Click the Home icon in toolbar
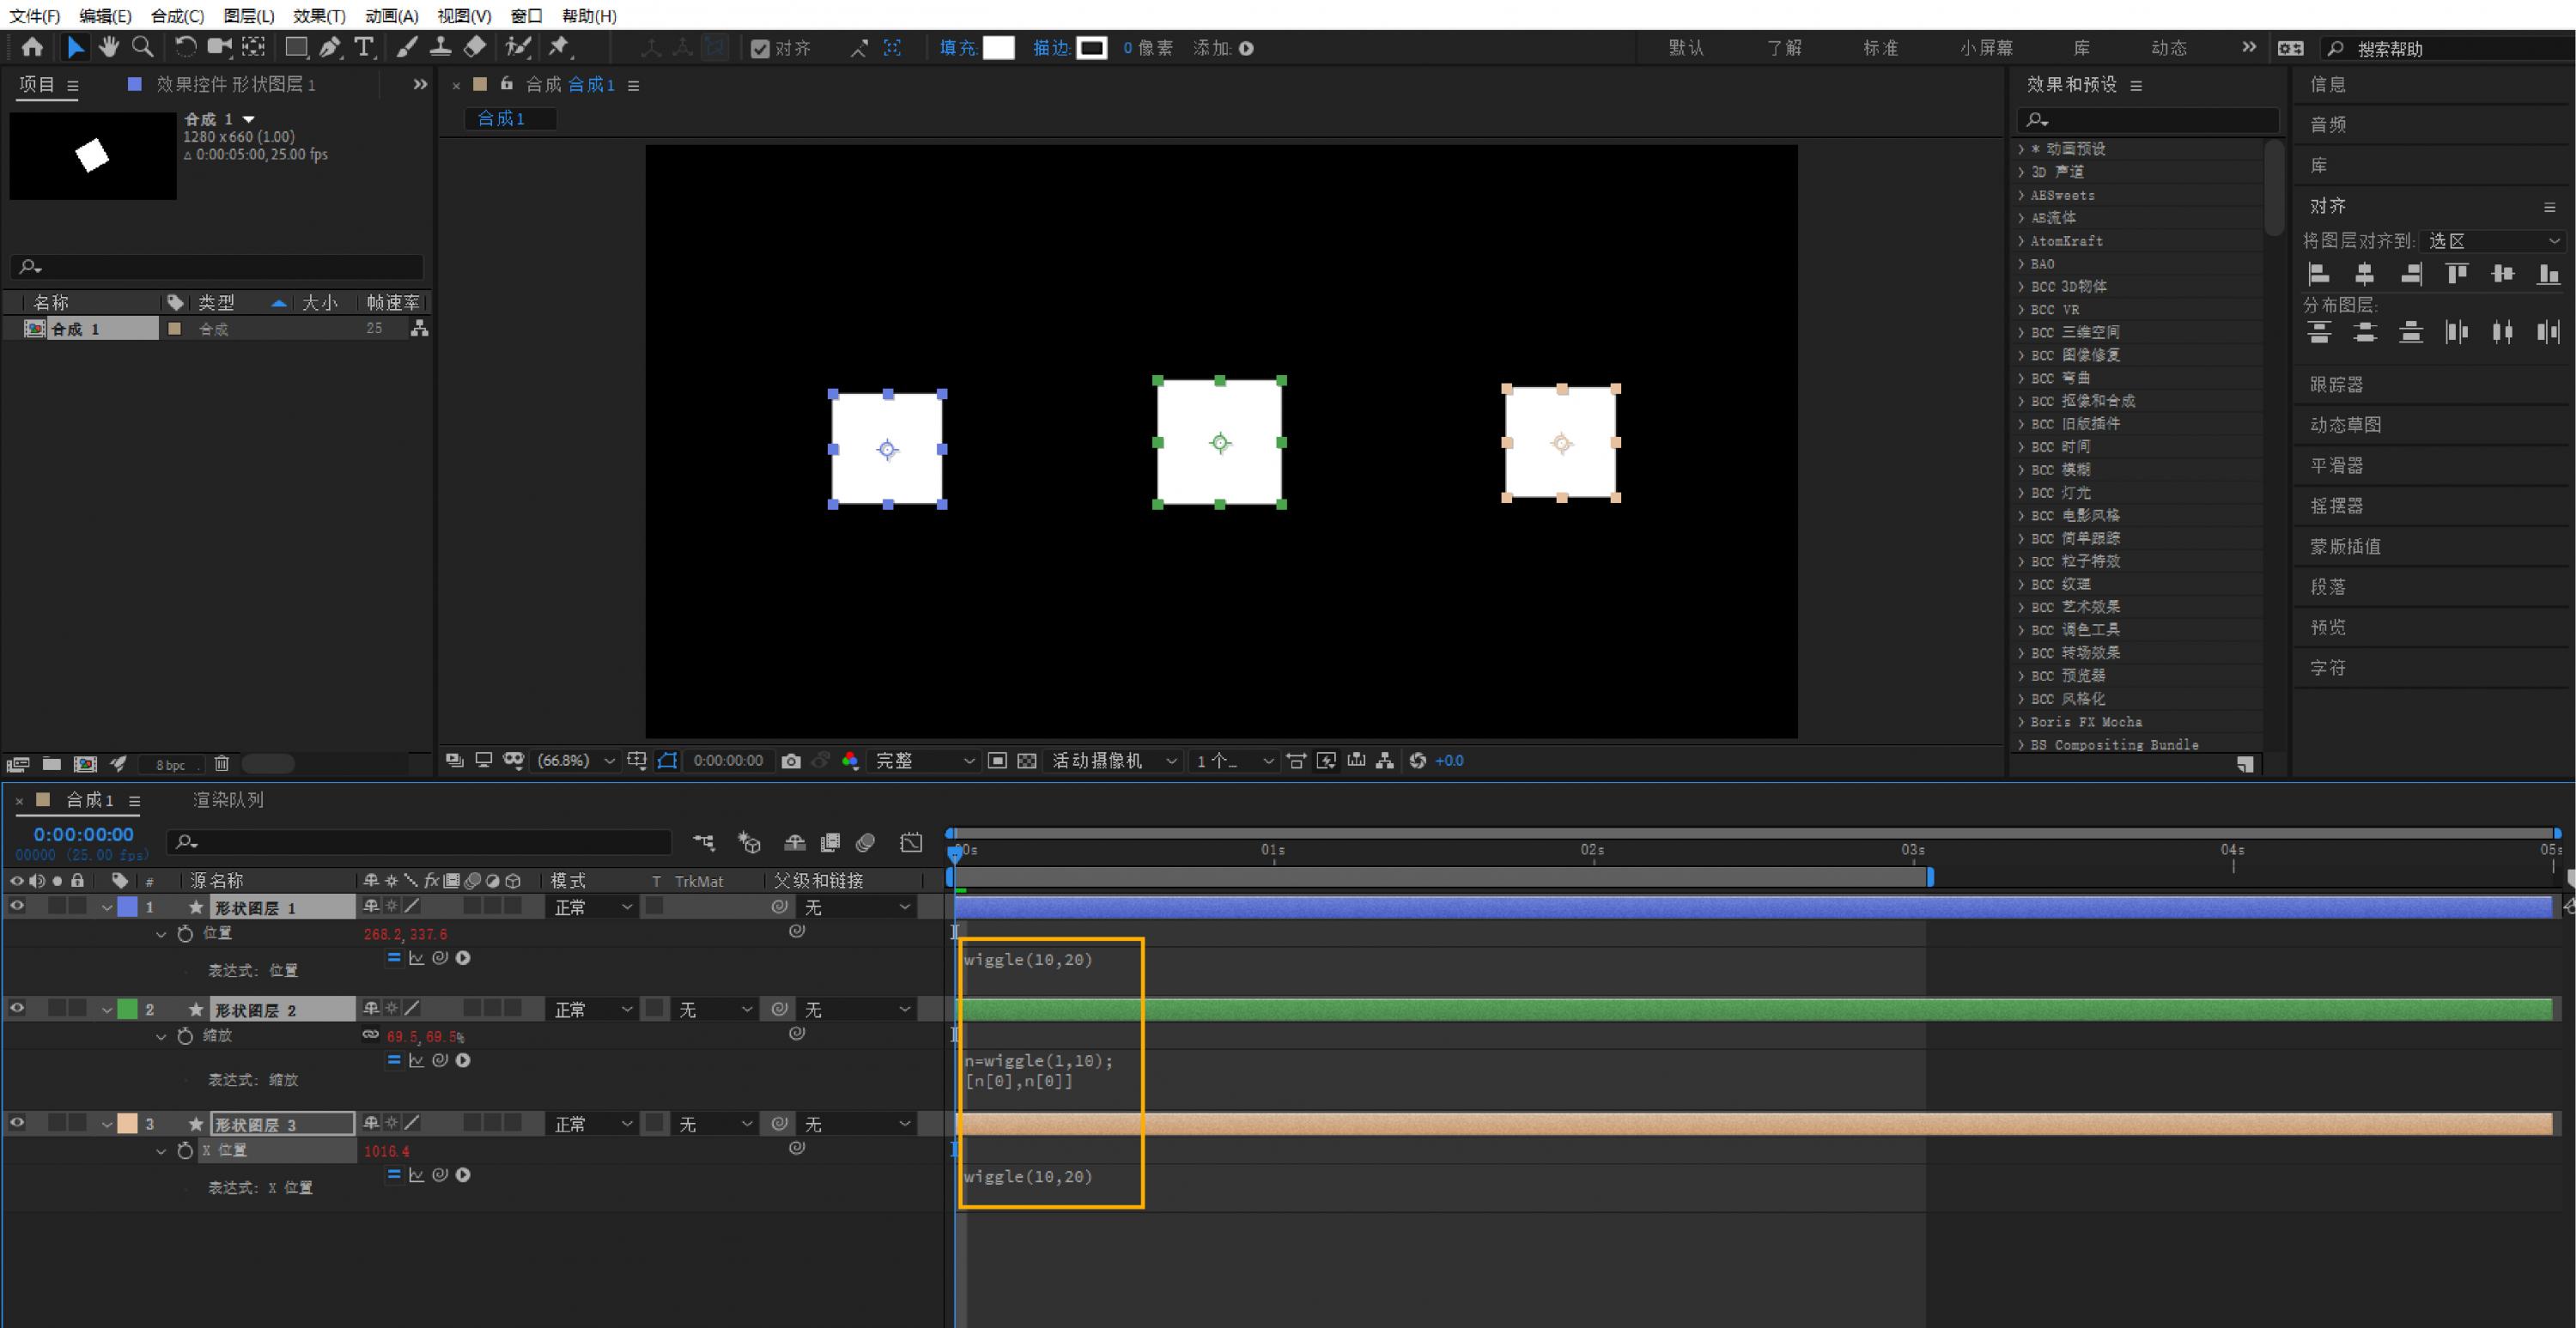2576x1328 pixels. coord(32,47)
